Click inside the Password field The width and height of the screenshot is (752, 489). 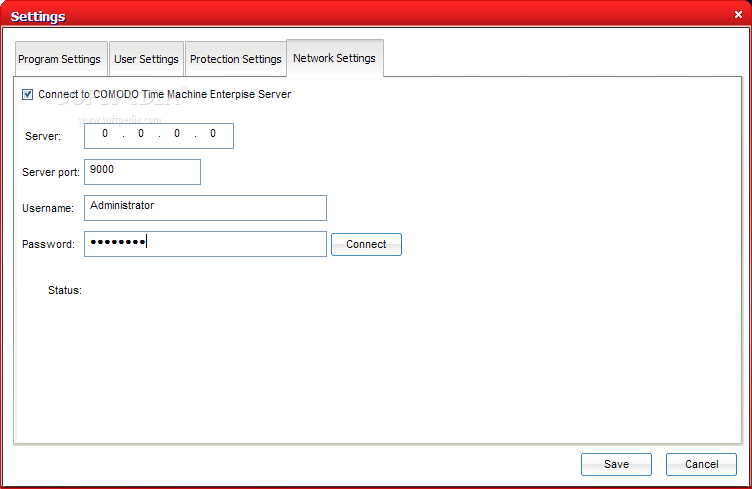click(x=205, y=244)
